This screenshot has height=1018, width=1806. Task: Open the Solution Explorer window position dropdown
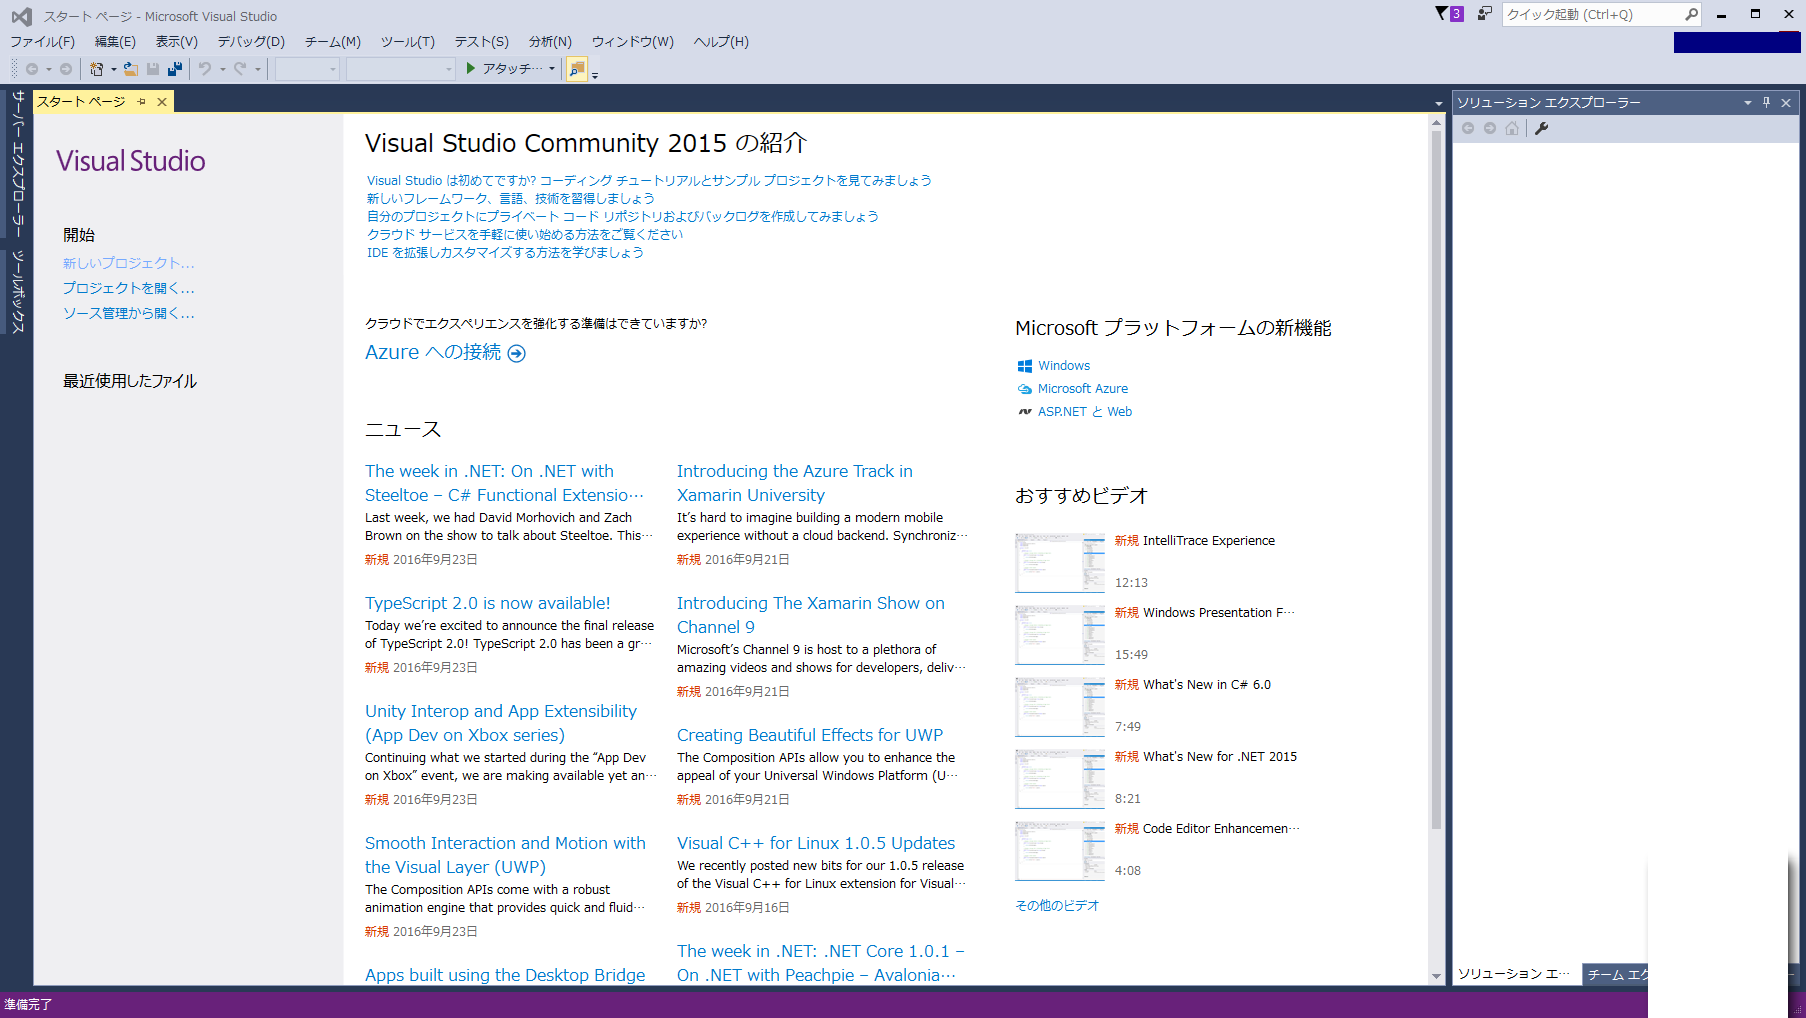tap(1748, 102)
